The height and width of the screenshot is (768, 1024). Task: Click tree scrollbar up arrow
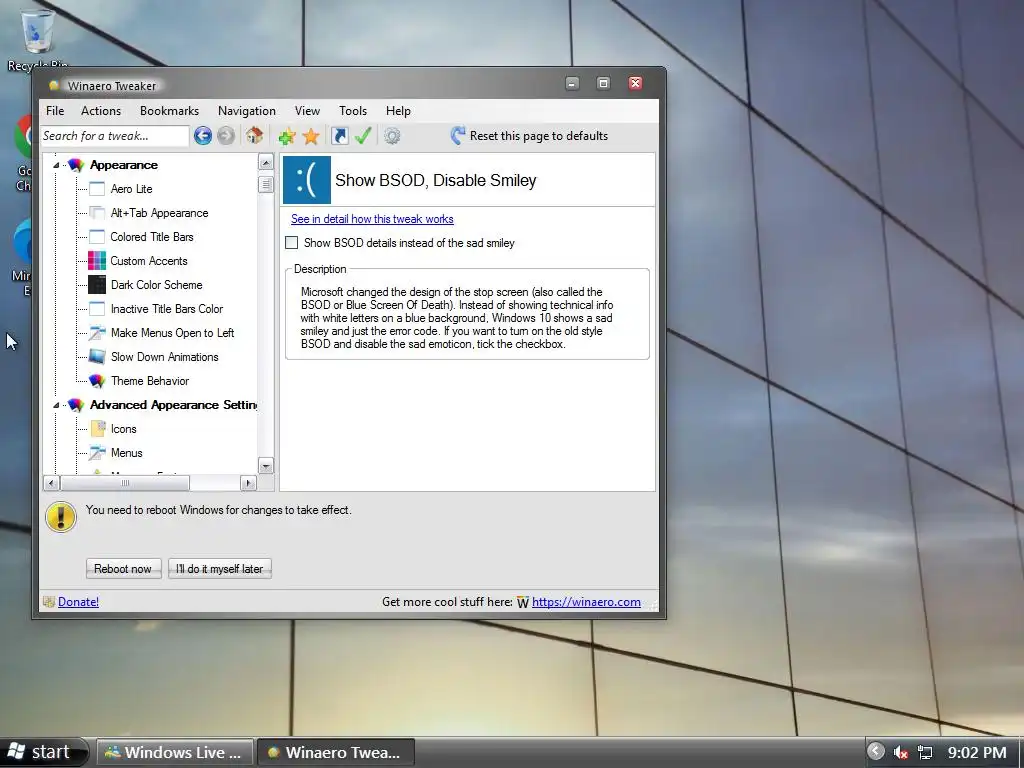266,161
